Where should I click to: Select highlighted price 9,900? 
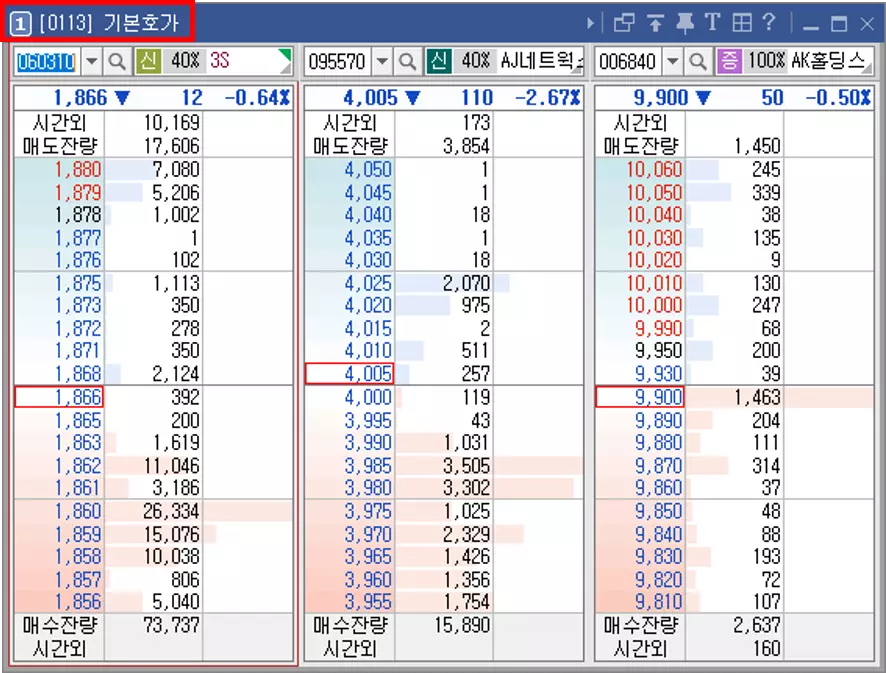(640, 397)
